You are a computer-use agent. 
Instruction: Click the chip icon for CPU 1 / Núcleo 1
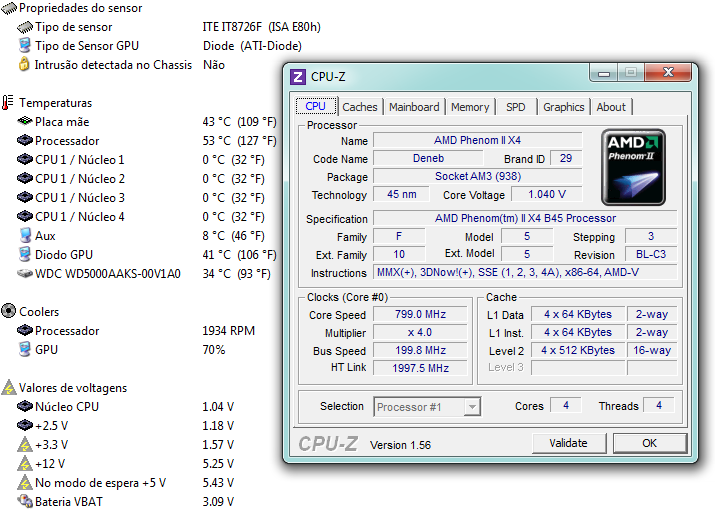pyautogui.click(x=25, y=160)
